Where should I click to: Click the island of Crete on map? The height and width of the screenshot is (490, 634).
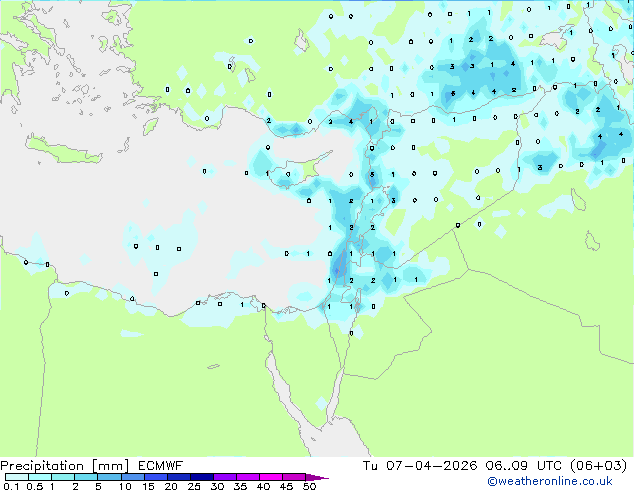63,150
